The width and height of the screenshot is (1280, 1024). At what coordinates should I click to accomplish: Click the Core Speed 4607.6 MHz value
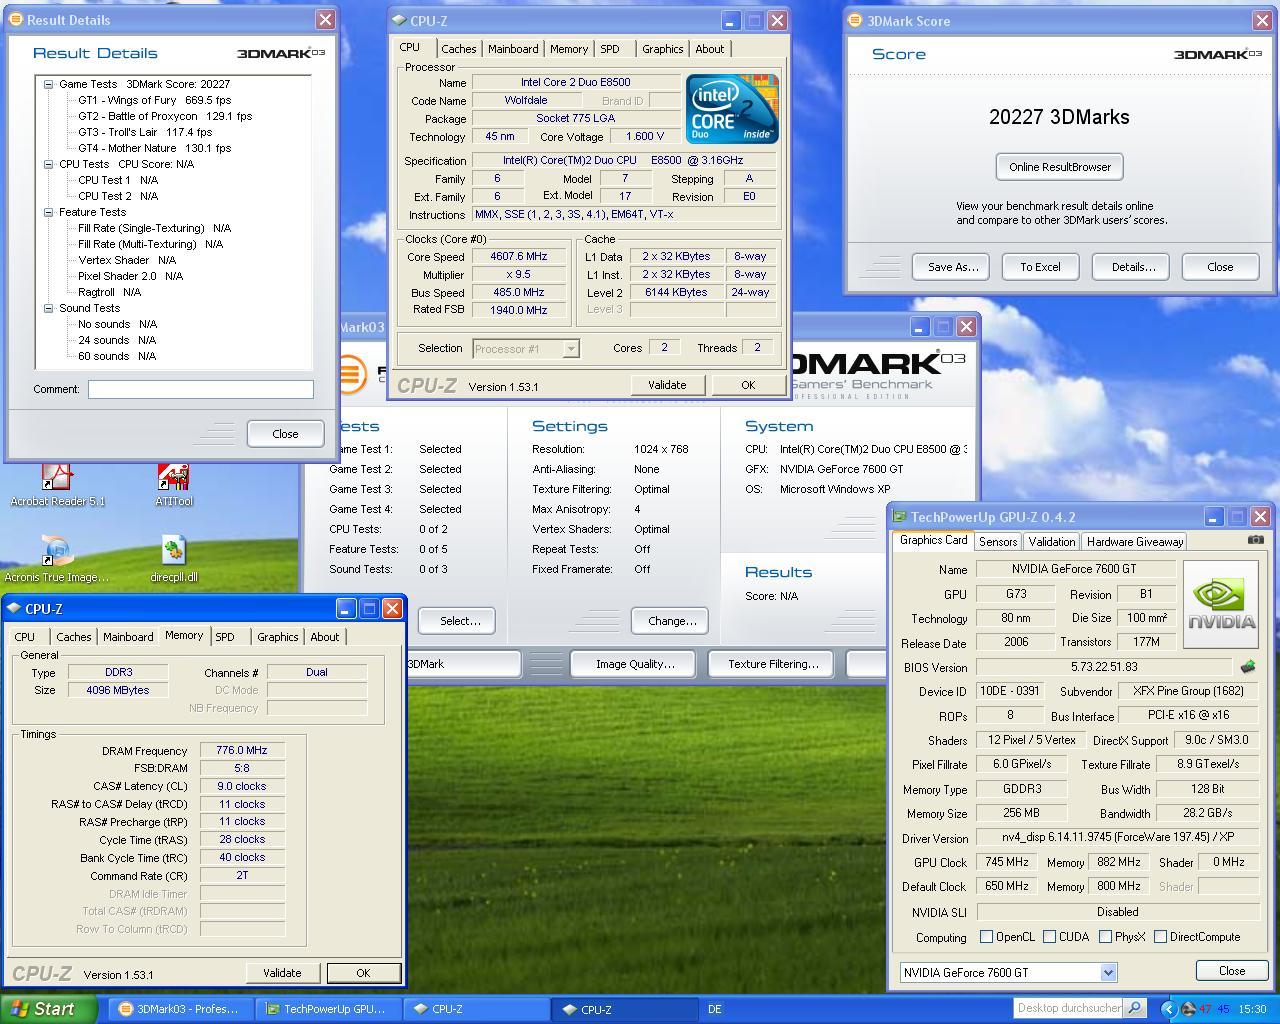(x=519, y=257)
